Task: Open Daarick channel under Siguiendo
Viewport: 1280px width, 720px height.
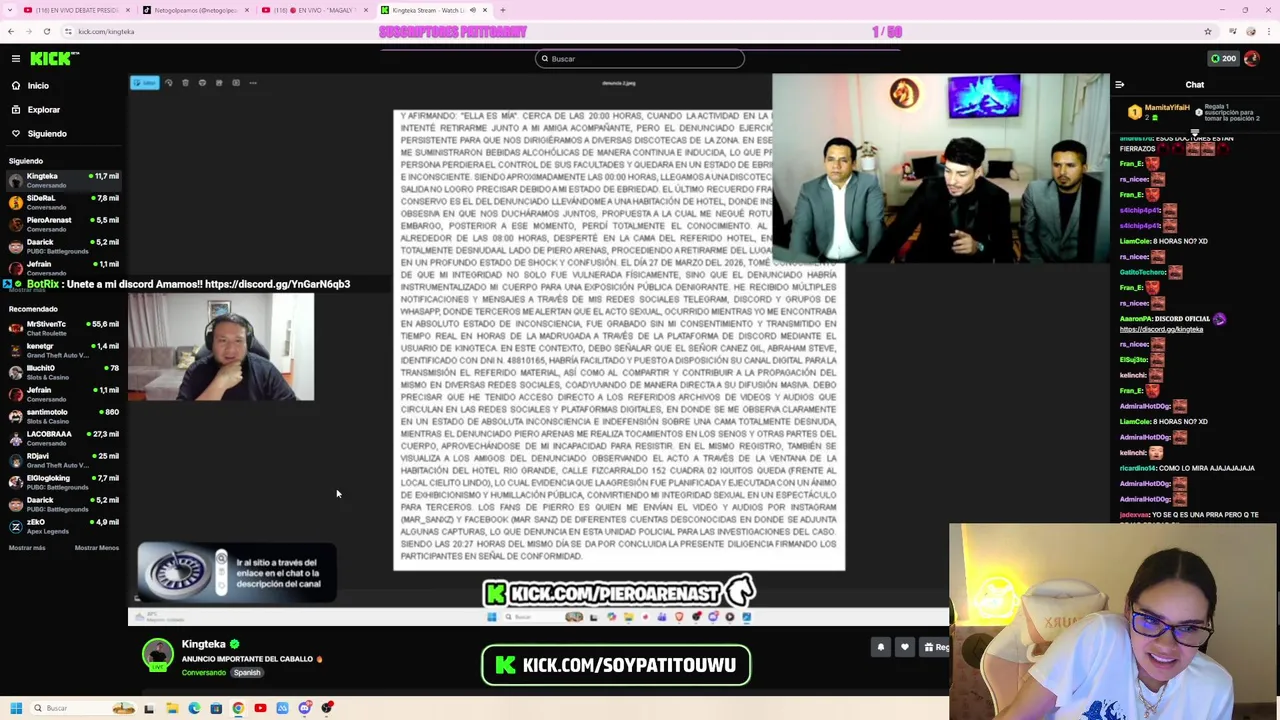Action: point(62,246)
